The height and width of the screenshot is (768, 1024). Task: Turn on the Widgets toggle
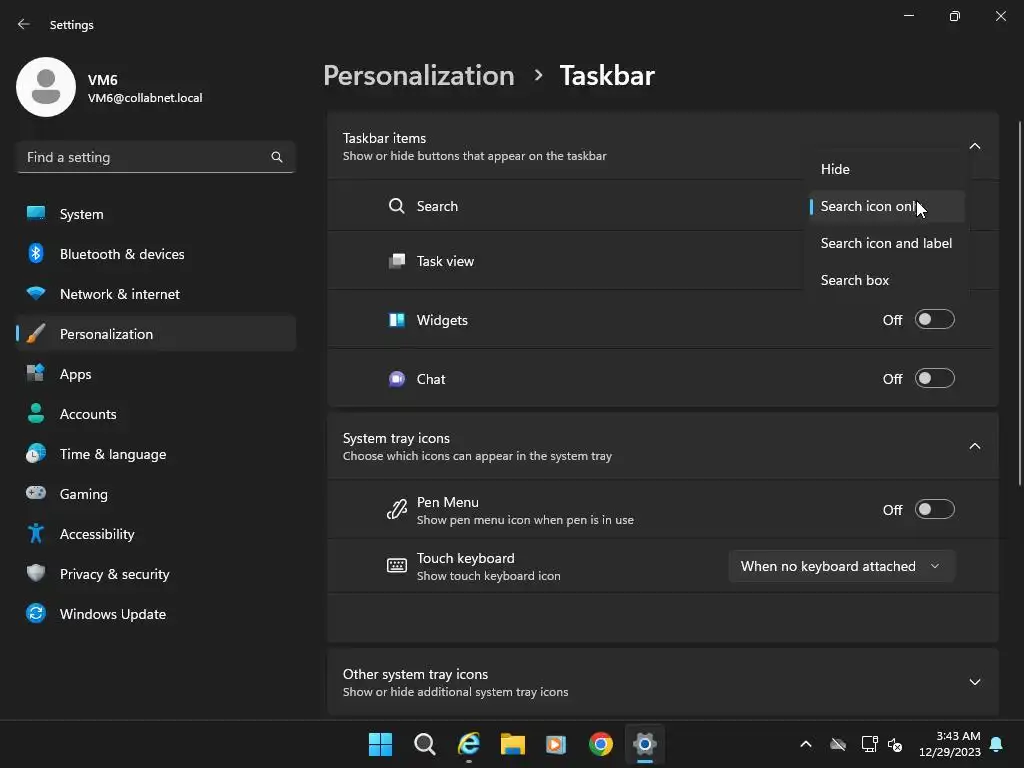point(935,319)
